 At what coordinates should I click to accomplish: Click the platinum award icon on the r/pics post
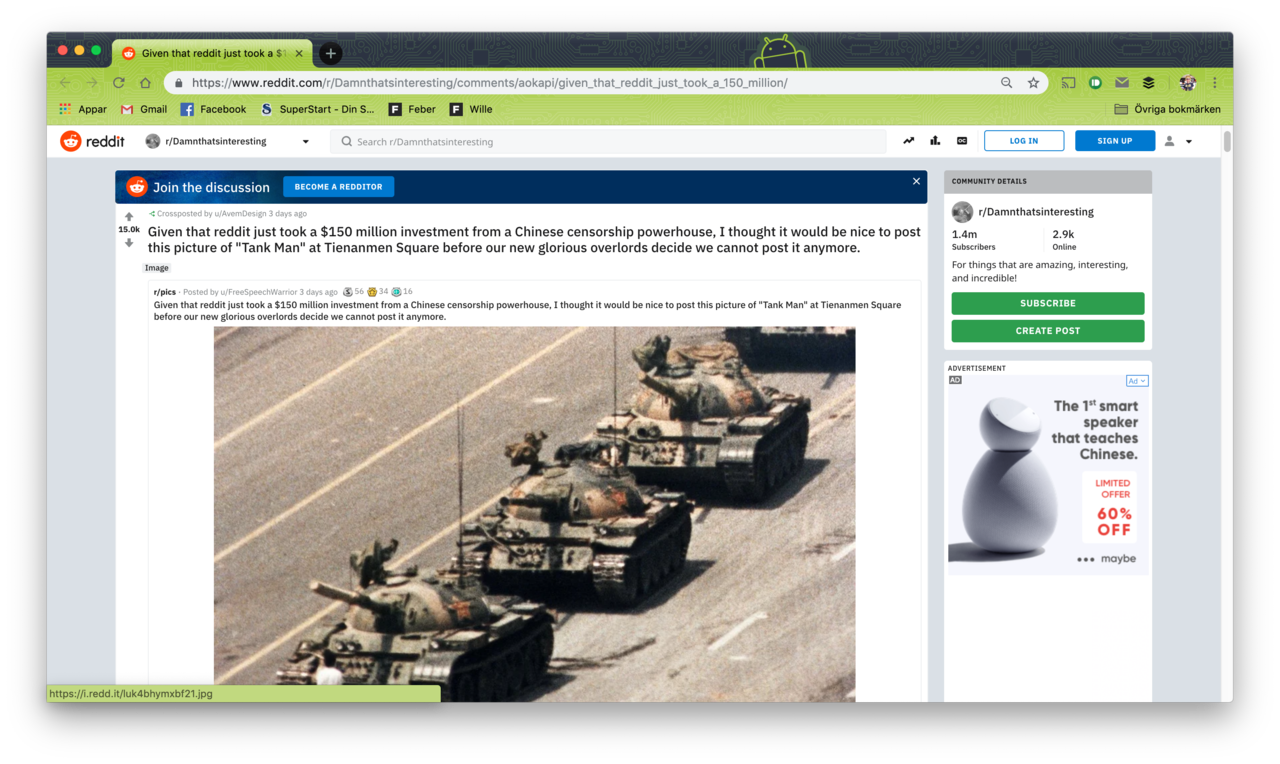click(396, 292)
